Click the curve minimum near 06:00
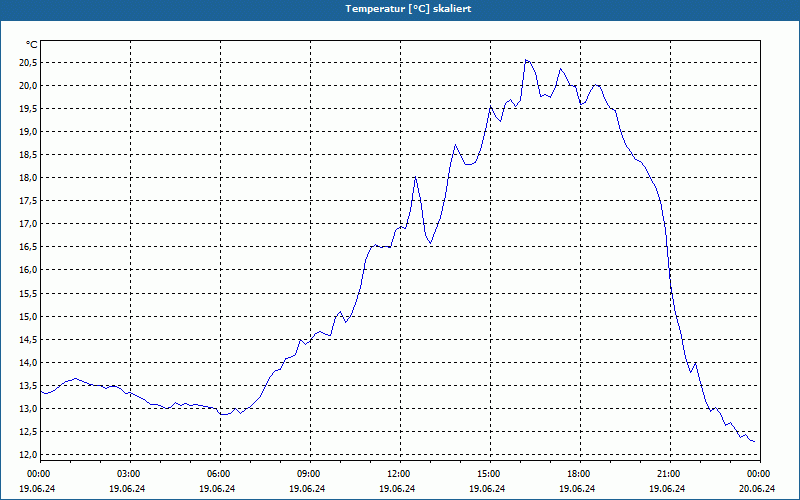The width and height of the screenshot is (800, 500). 223,414
